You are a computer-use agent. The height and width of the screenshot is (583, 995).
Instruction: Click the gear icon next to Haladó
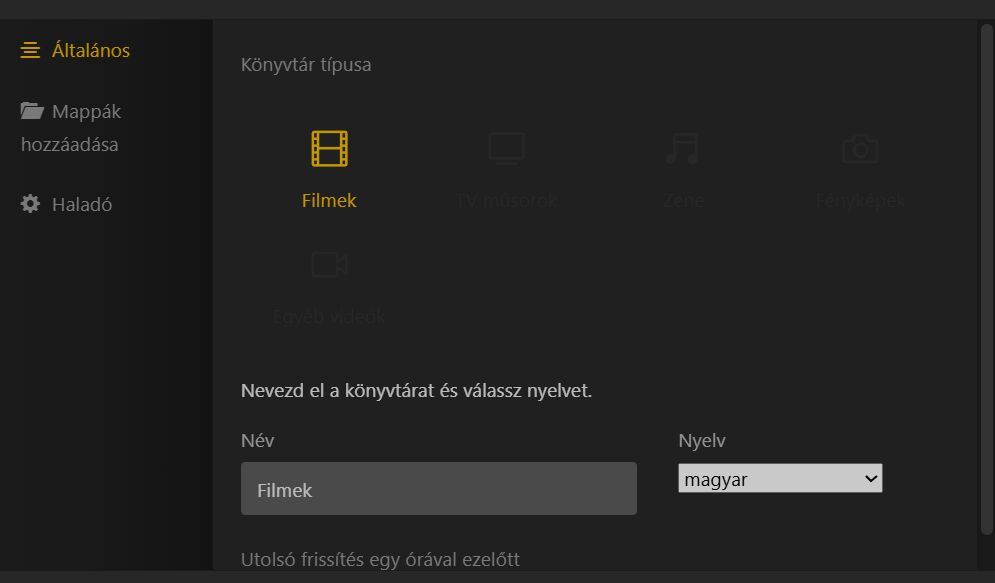pos(30,204)
